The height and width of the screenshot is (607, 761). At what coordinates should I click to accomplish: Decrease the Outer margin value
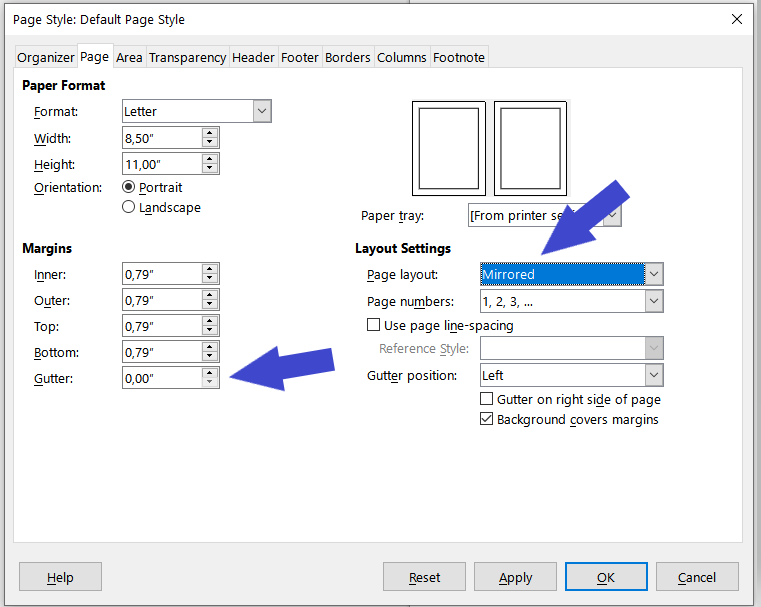click(x=209, y=305)
